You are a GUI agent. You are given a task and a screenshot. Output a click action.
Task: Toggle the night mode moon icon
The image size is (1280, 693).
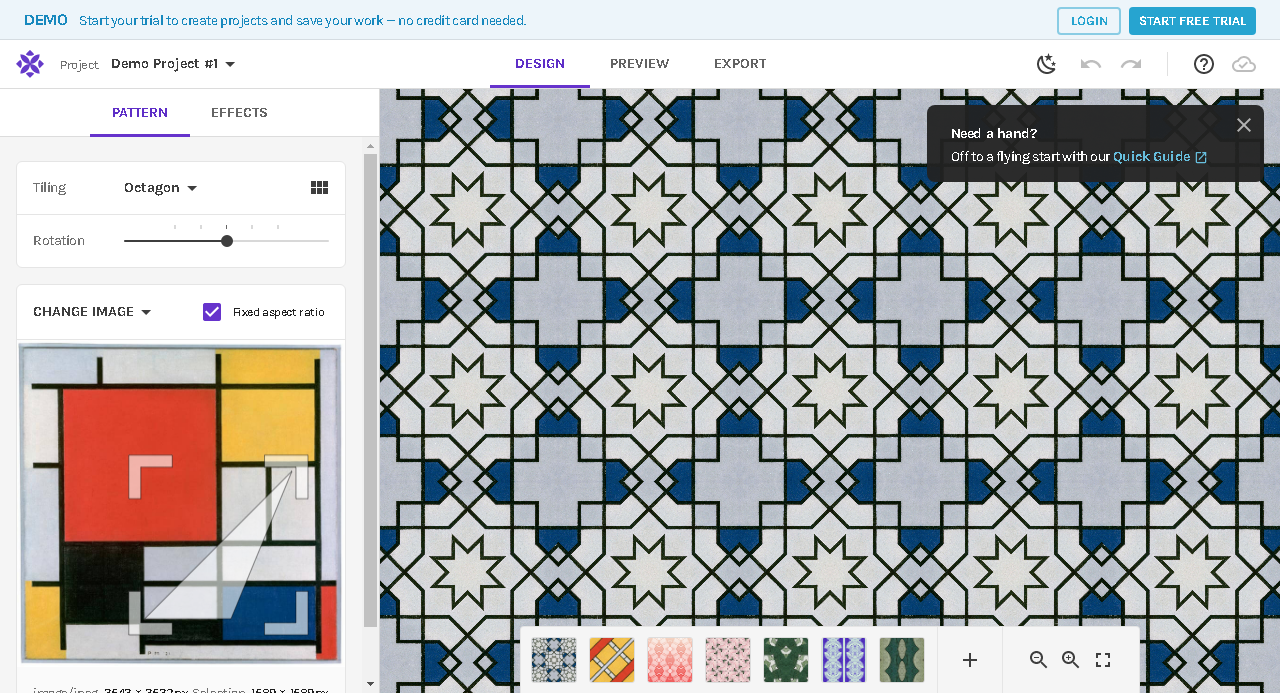[x=1046, y=64]
